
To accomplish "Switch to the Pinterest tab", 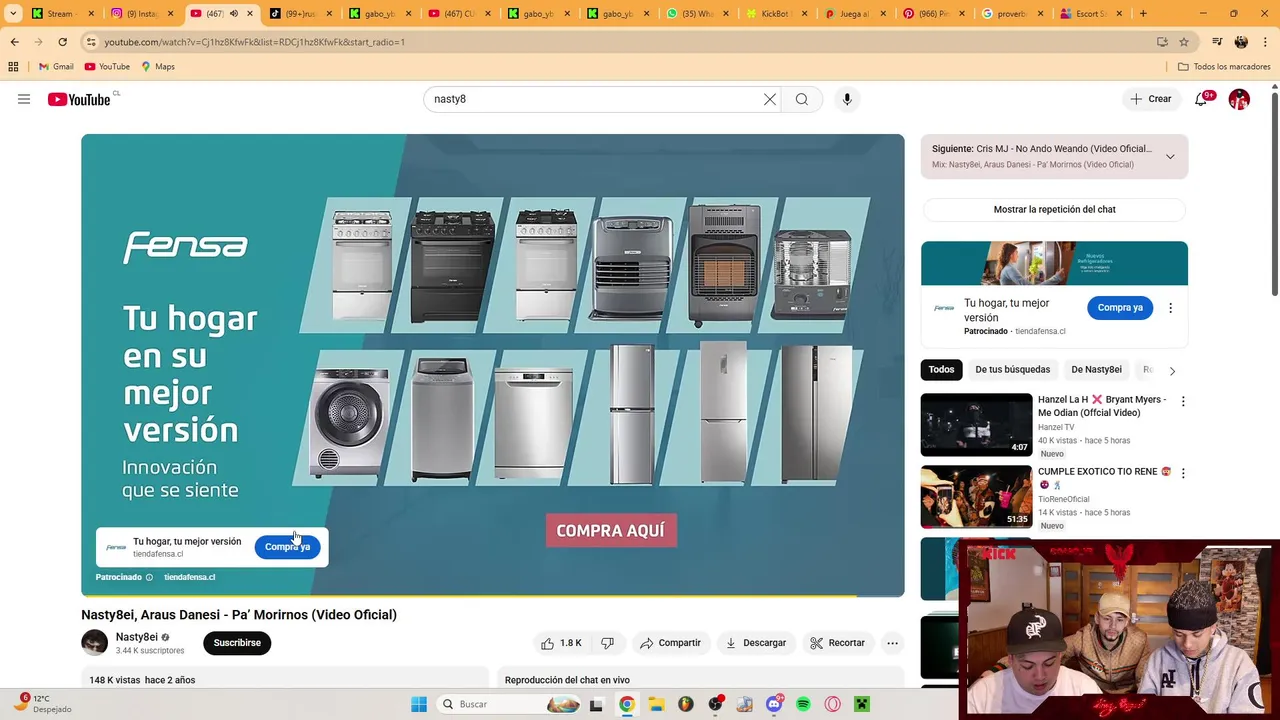I will click(x=936, y=14).
